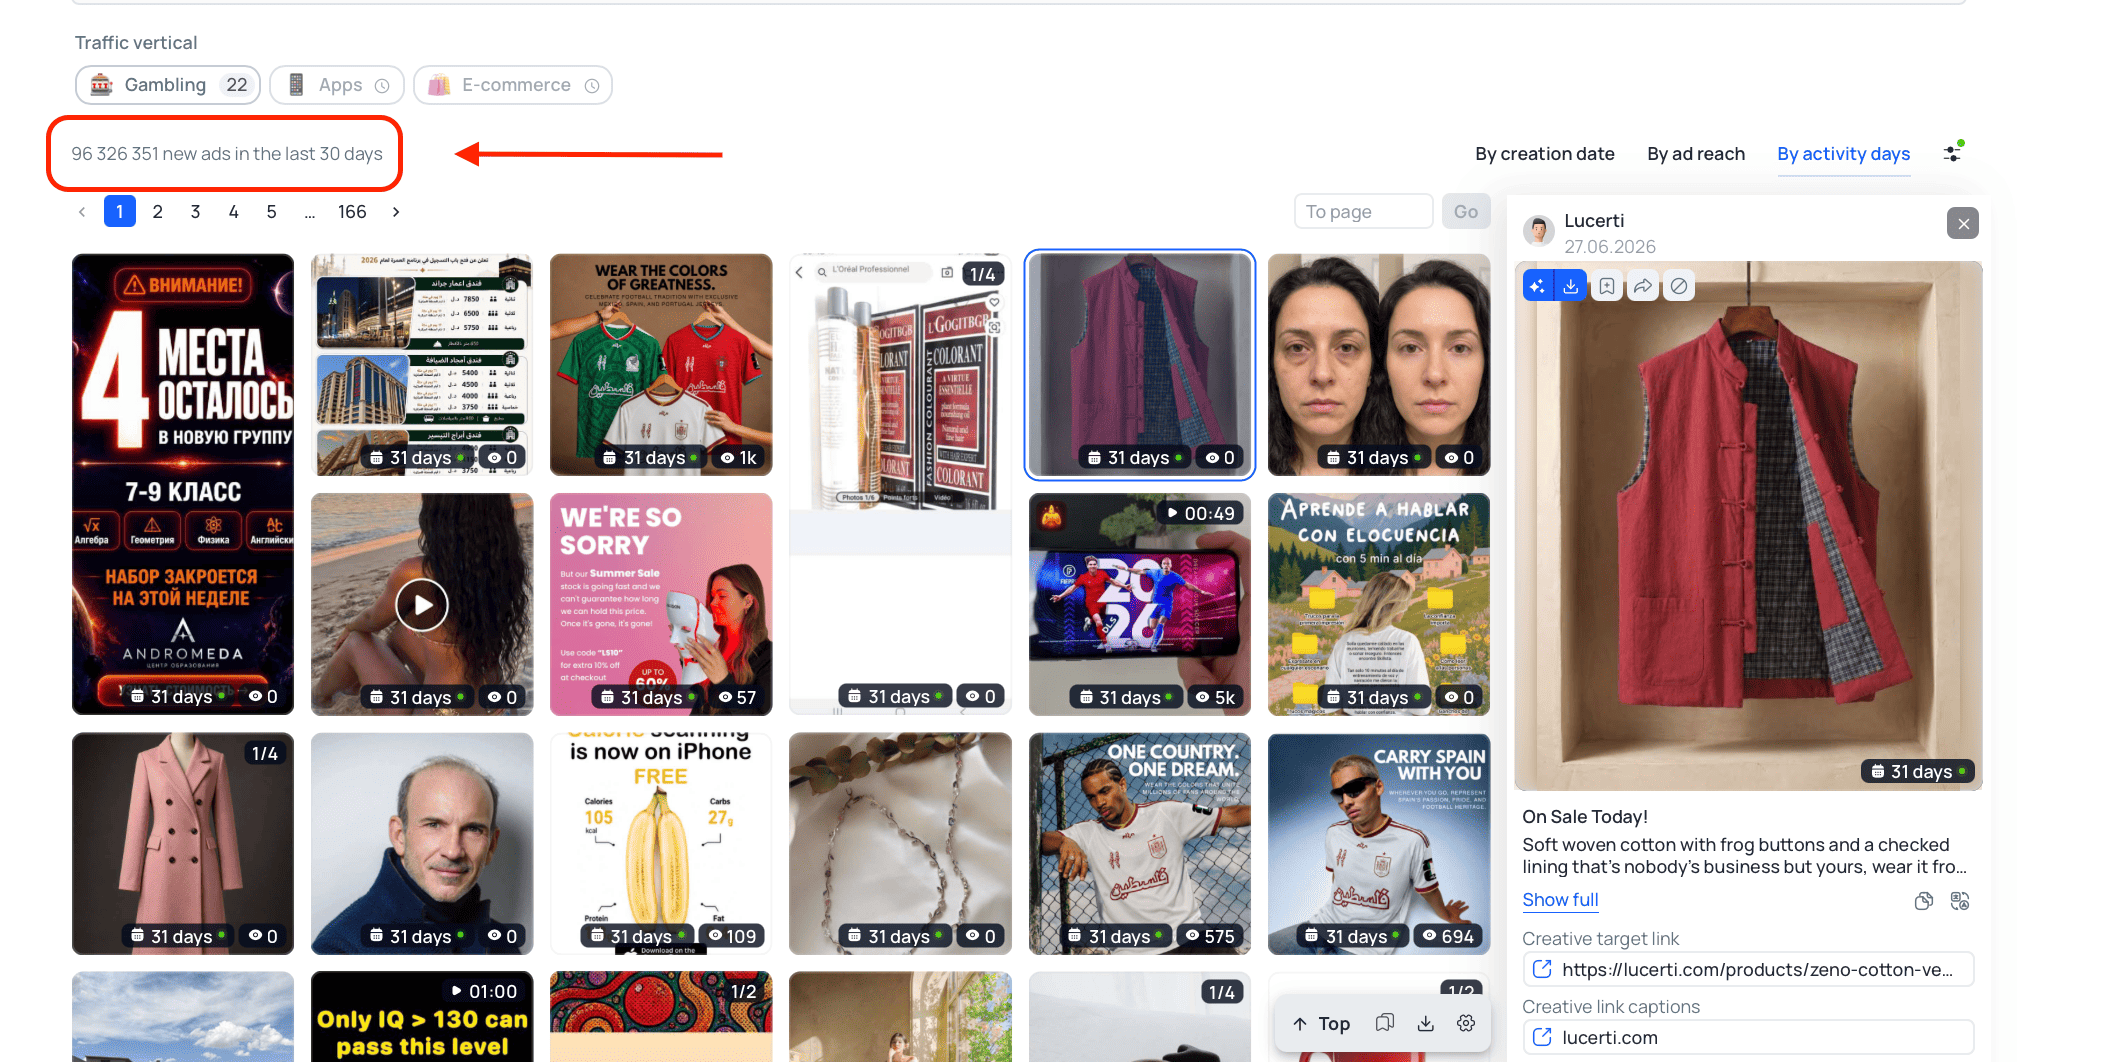
Task: Click the On Sale Today! headline
Action: pyautogui.click(x=1585, y=817)
